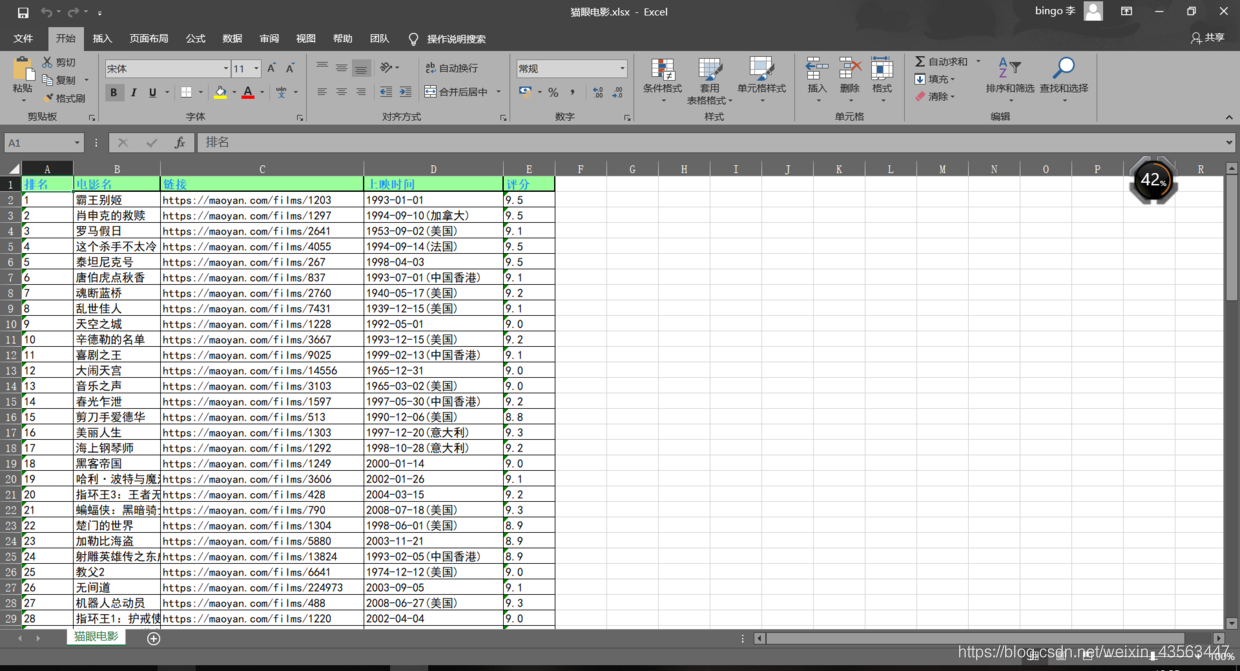This screenshot has height=671, width=1240.
Task: Switch to the 数据 (Data) tab
Action: (232, 39)
